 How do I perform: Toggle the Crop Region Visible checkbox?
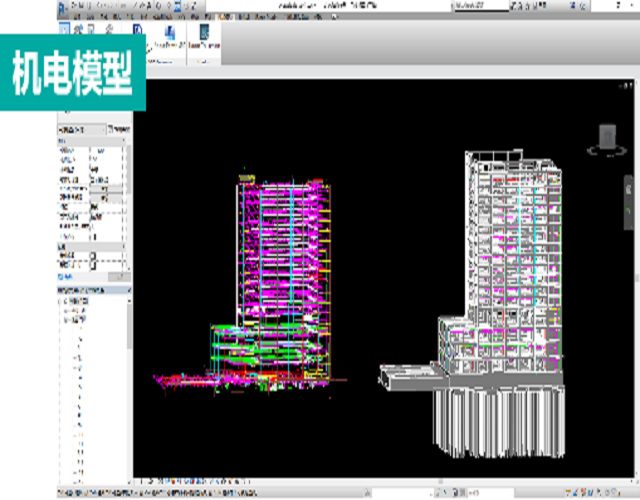point(94,264)
